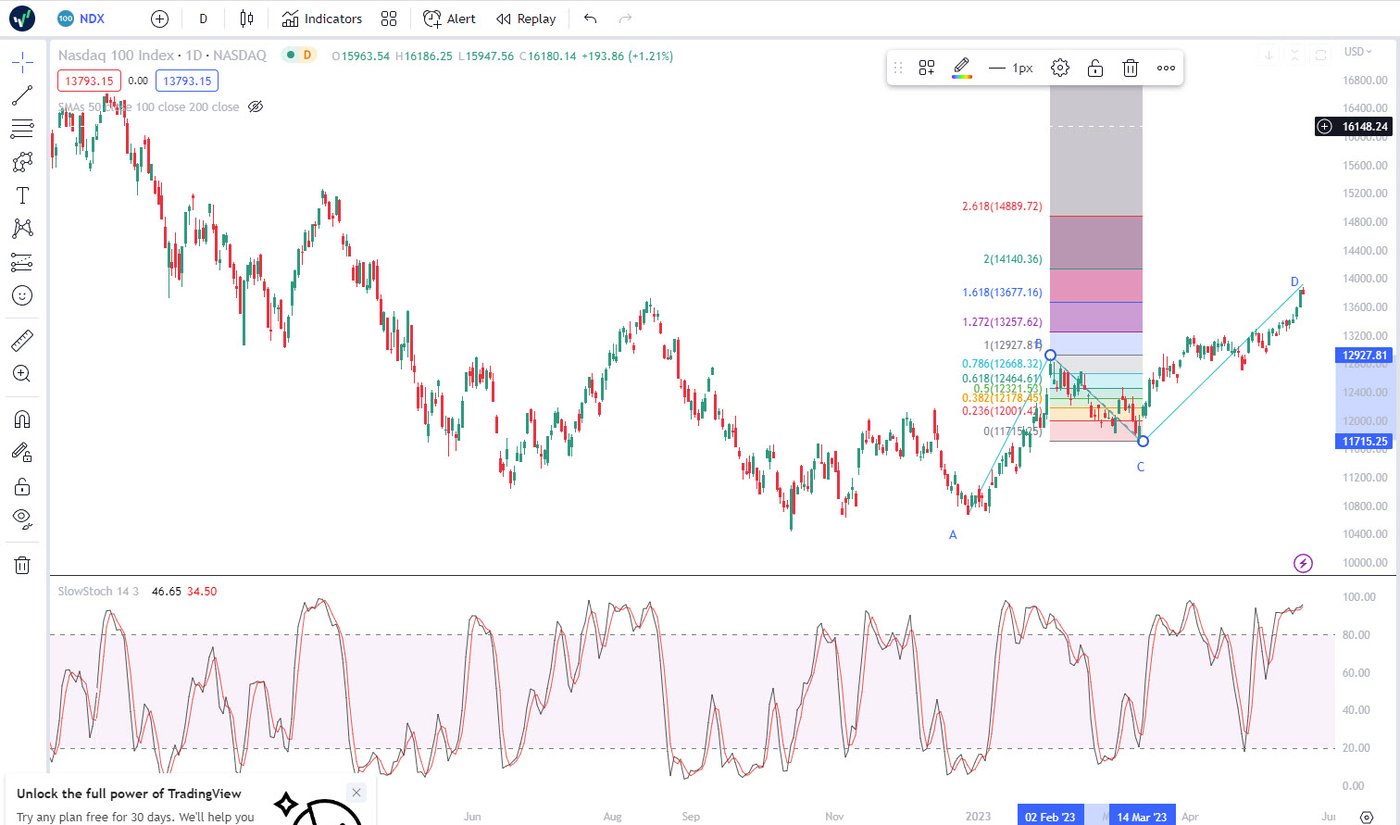Click the NDX symbol search button
The image size is (1400, 825).
pos(81,19)
